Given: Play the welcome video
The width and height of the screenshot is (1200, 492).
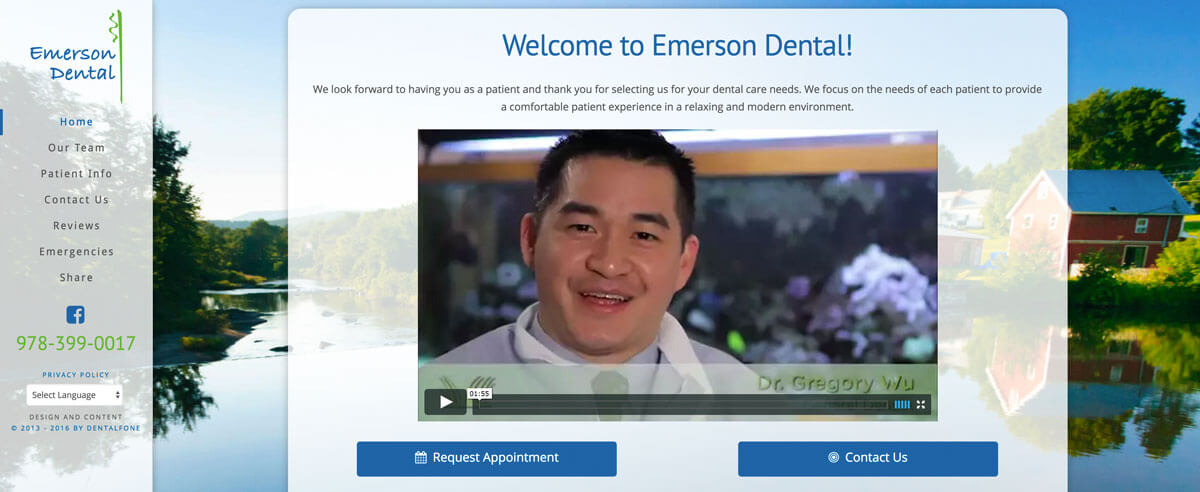Looking at the screenshot, I should (x=446, y=403).
